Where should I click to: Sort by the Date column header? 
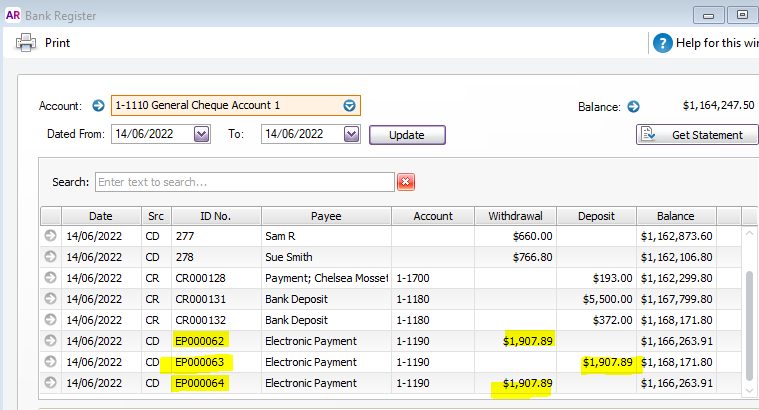[x=100, y=215]
